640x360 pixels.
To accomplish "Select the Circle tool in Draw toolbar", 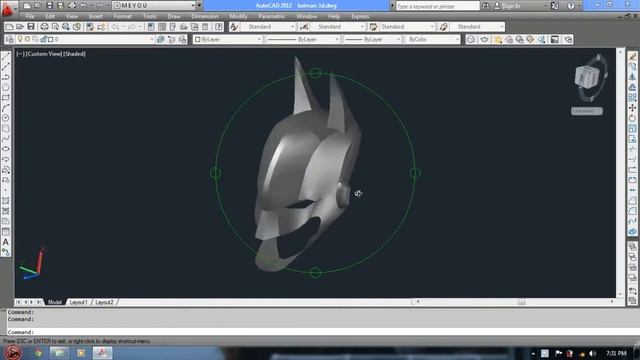I will pos(6,118).
